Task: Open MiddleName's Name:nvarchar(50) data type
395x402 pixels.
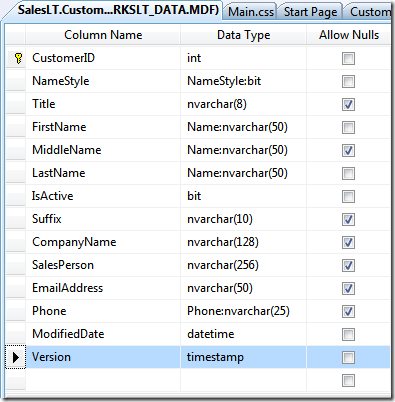Action: coord(243,150)
